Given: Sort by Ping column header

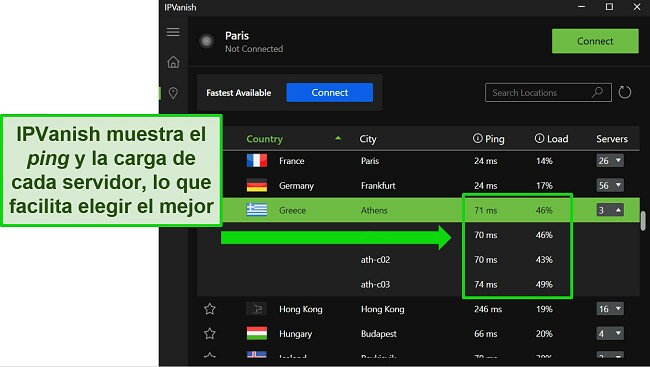Looking at the screenshot, I should (495, 139).
